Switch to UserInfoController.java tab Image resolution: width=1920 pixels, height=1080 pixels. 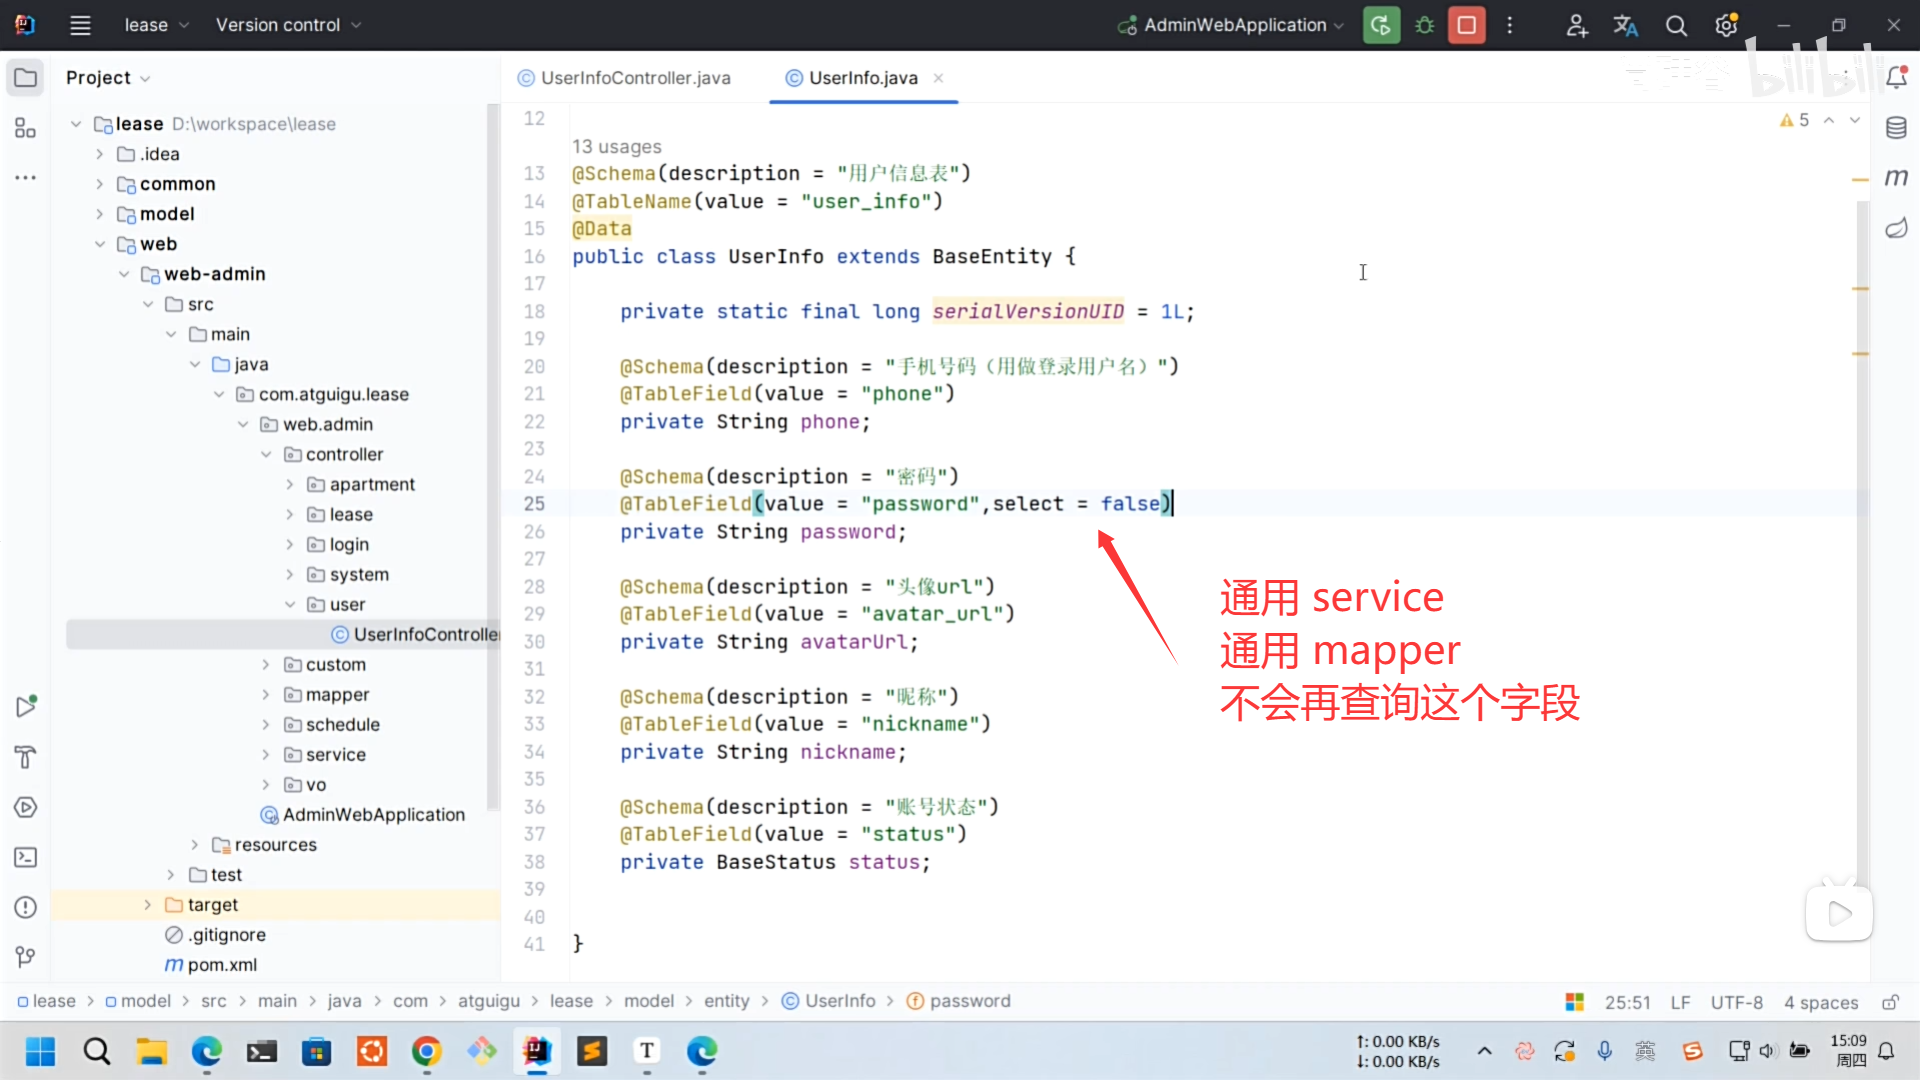634,78
